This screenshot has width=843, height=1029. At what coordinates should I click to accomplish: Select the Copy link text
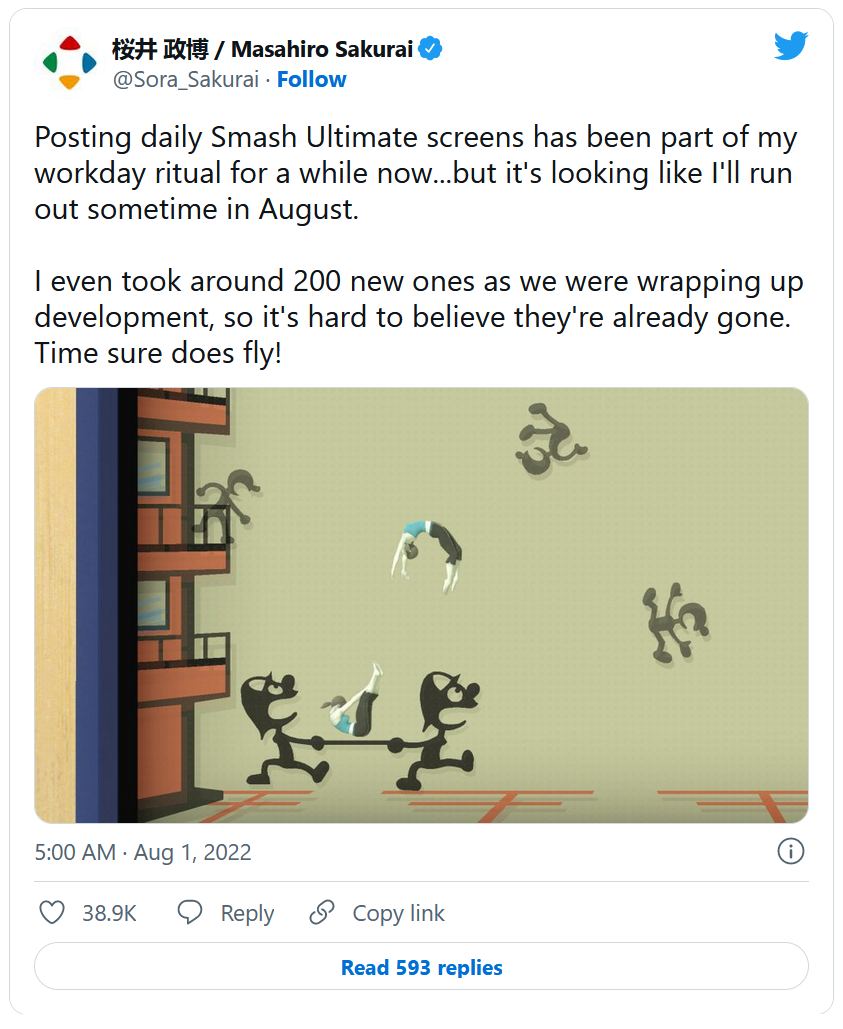(398, 914)
